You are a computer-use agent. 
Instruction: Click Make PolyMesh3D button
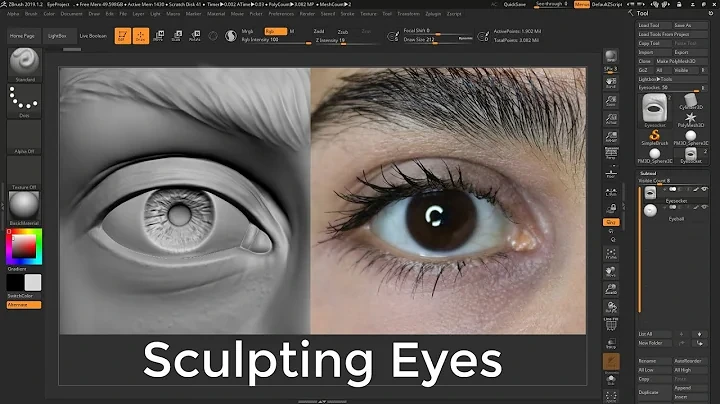click(x=681, y=61)
